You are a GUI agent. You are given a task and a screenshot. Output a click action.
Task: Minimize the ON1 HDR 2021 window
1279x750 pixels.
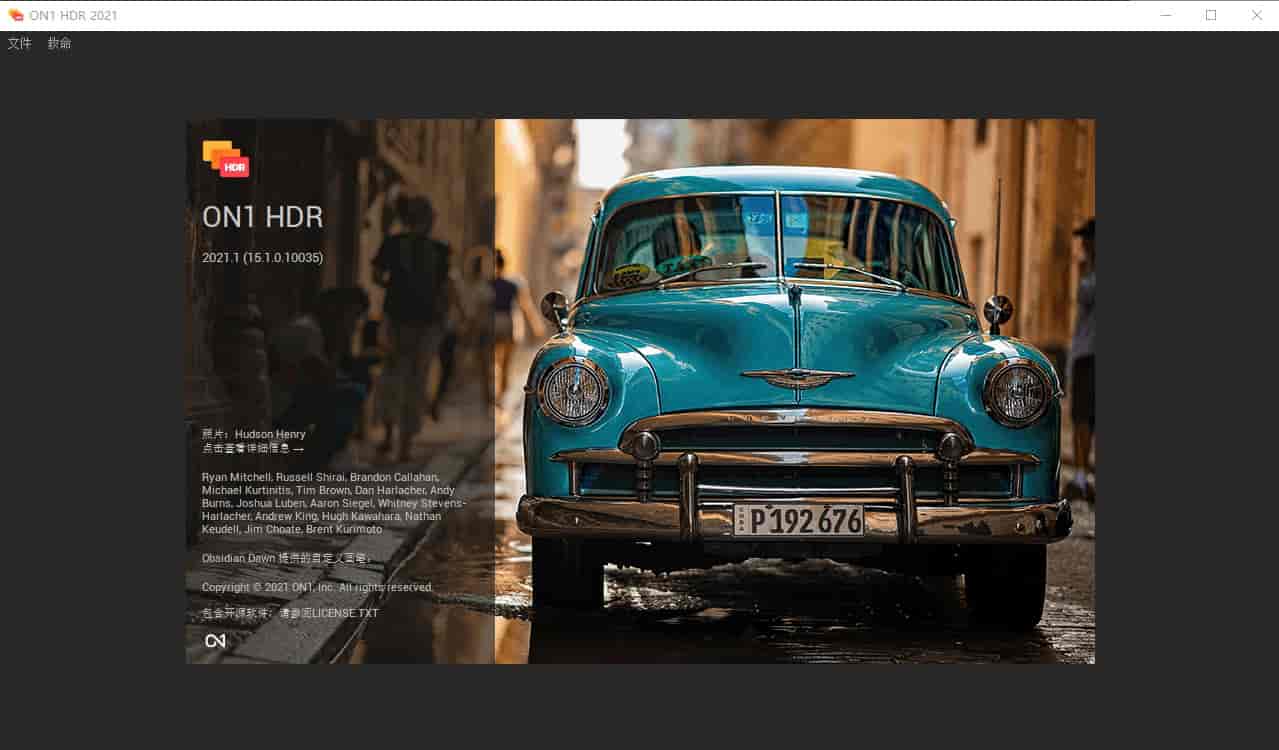[x=1165, y=15]
